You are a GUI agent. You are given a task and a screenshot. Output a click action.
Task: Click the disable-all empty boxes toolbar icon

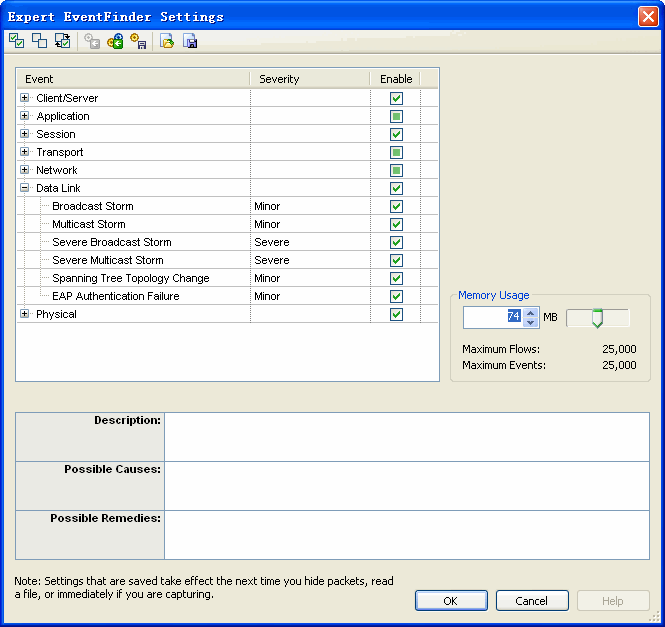pyautogui.click(x=39, y=41)
